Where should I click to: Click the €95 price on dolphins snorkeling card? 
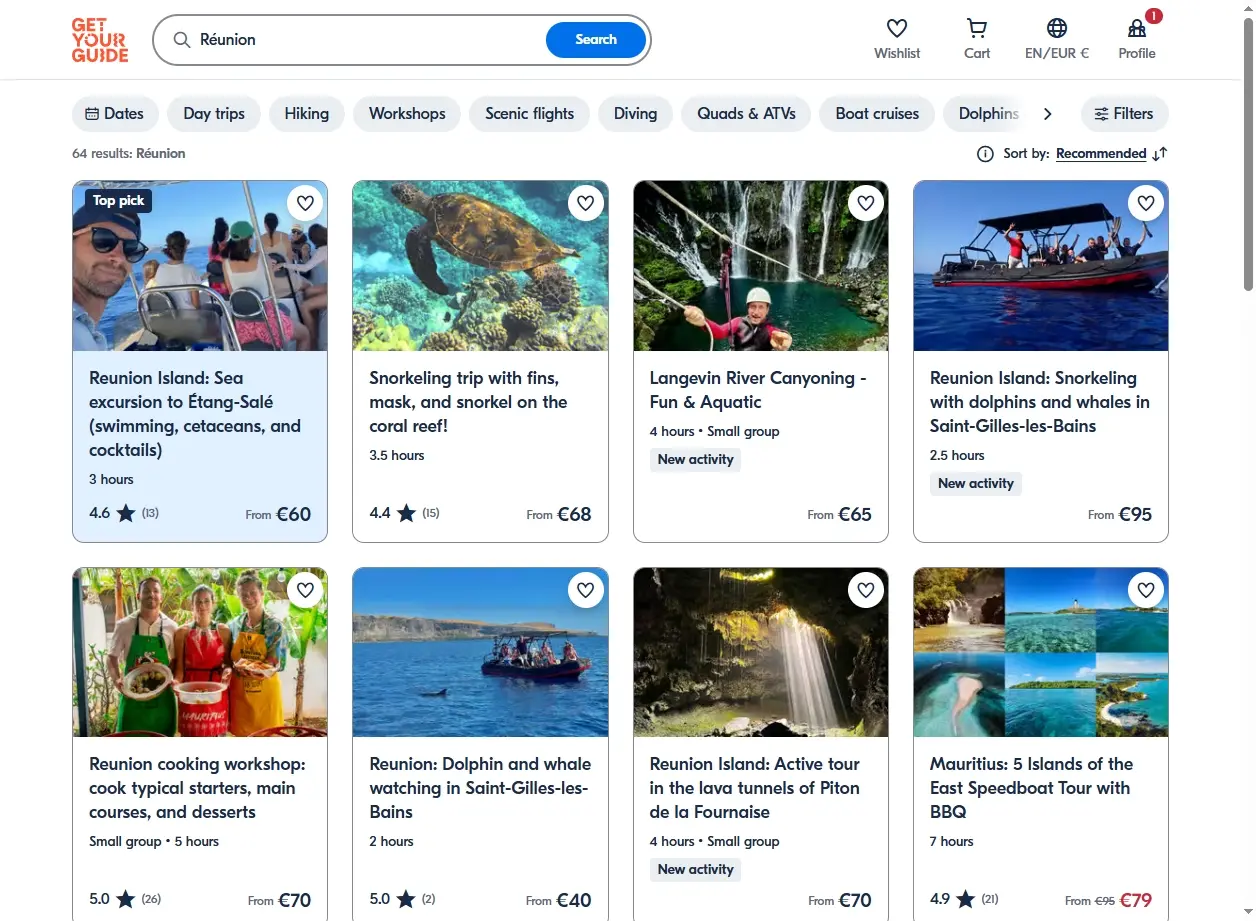(x=1135, y=514)
